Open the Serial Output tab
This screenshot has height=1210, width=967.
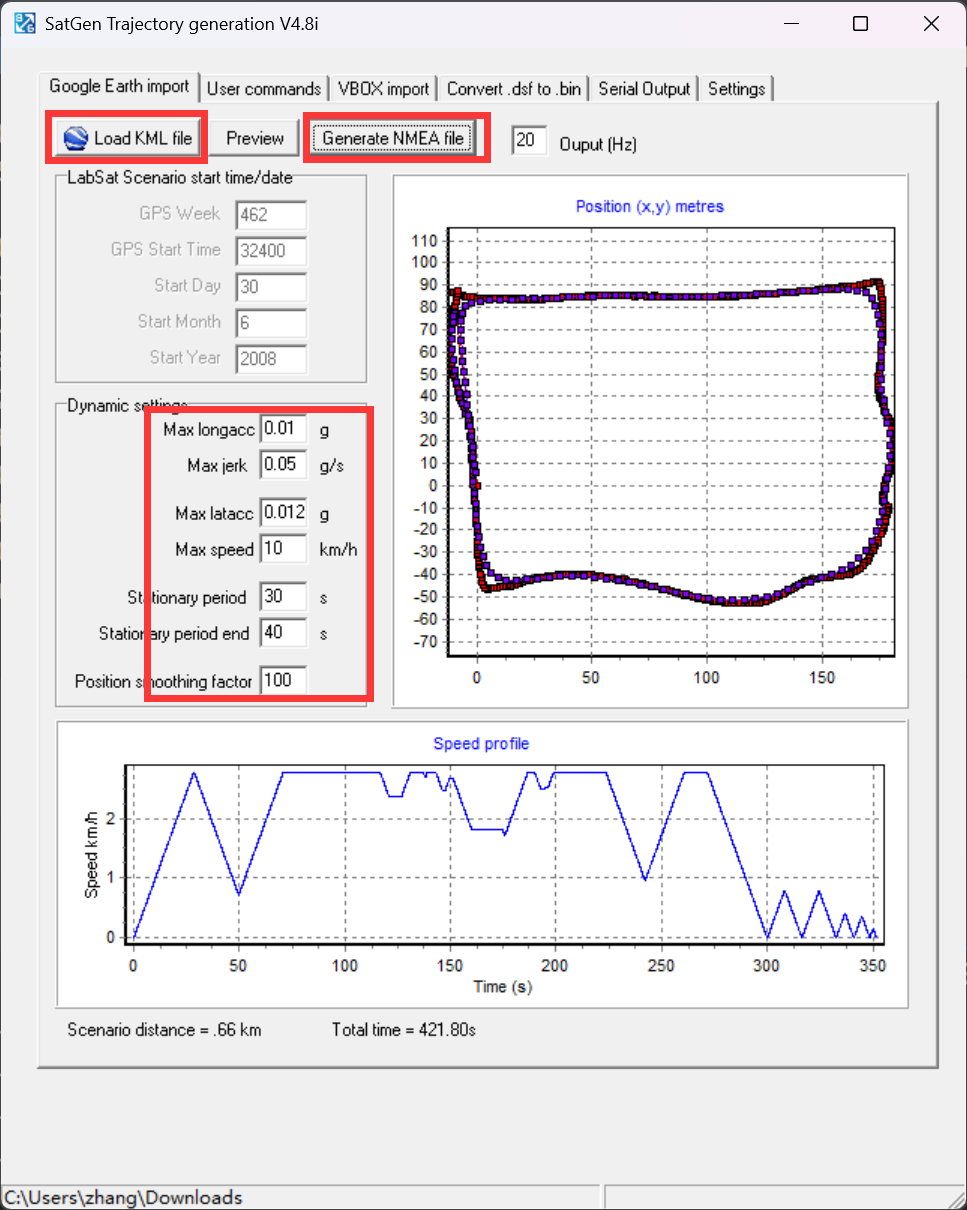point(644,89)
